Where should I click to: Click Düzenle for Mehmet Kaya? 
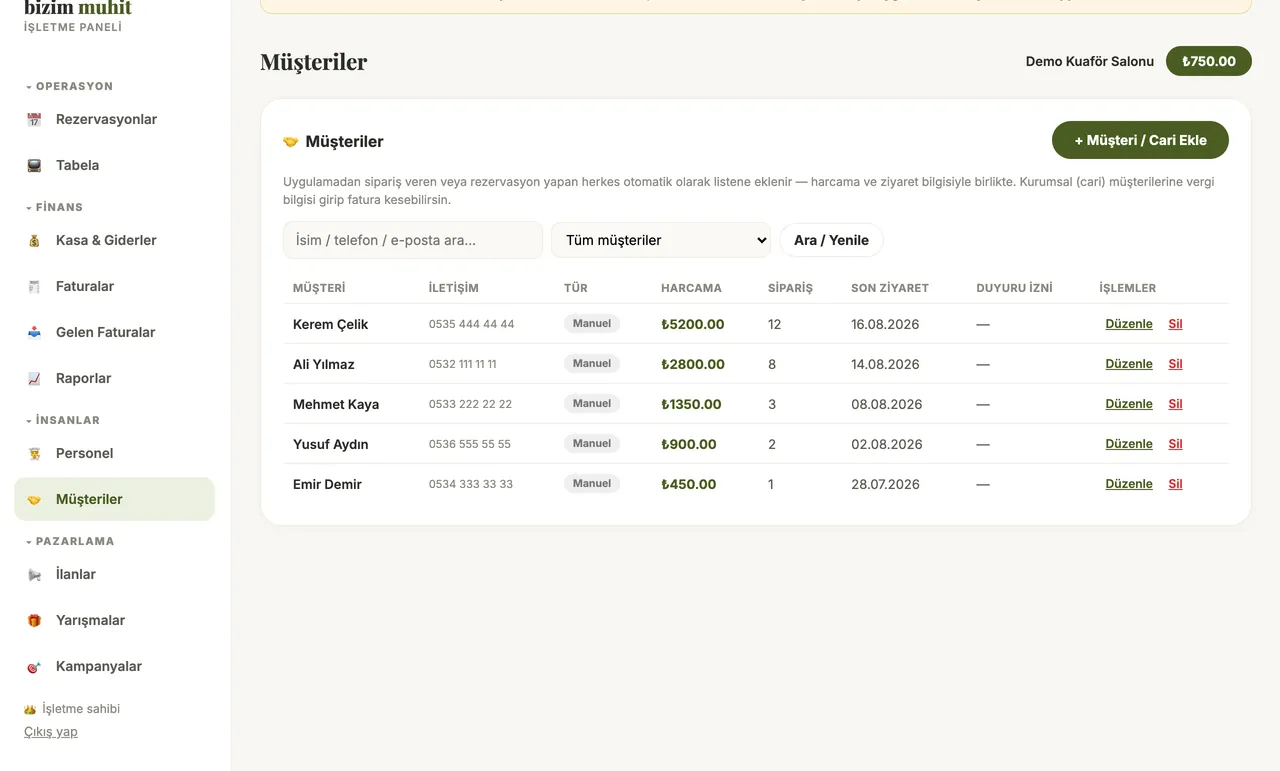pos(1129,404)
